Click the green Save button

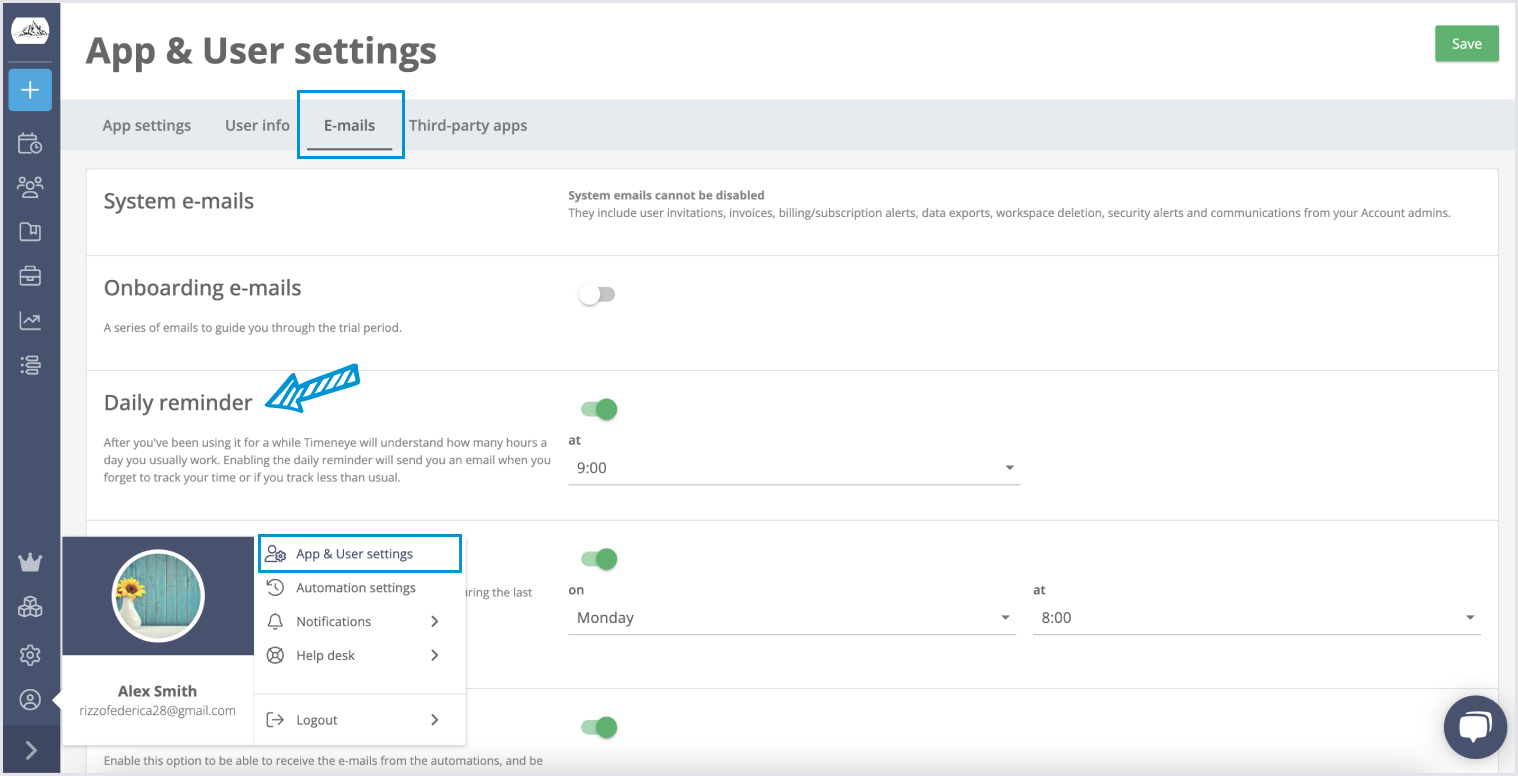pyautogui.click(x=1466, y=44)
